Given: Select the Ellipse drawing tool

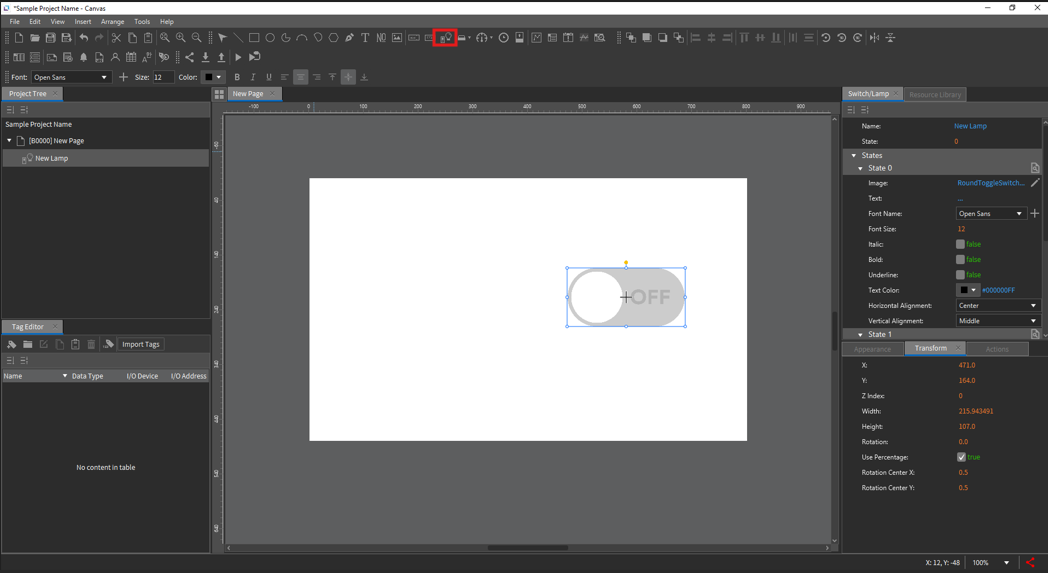Looking at the screenshot, I should tap(270, 38).
